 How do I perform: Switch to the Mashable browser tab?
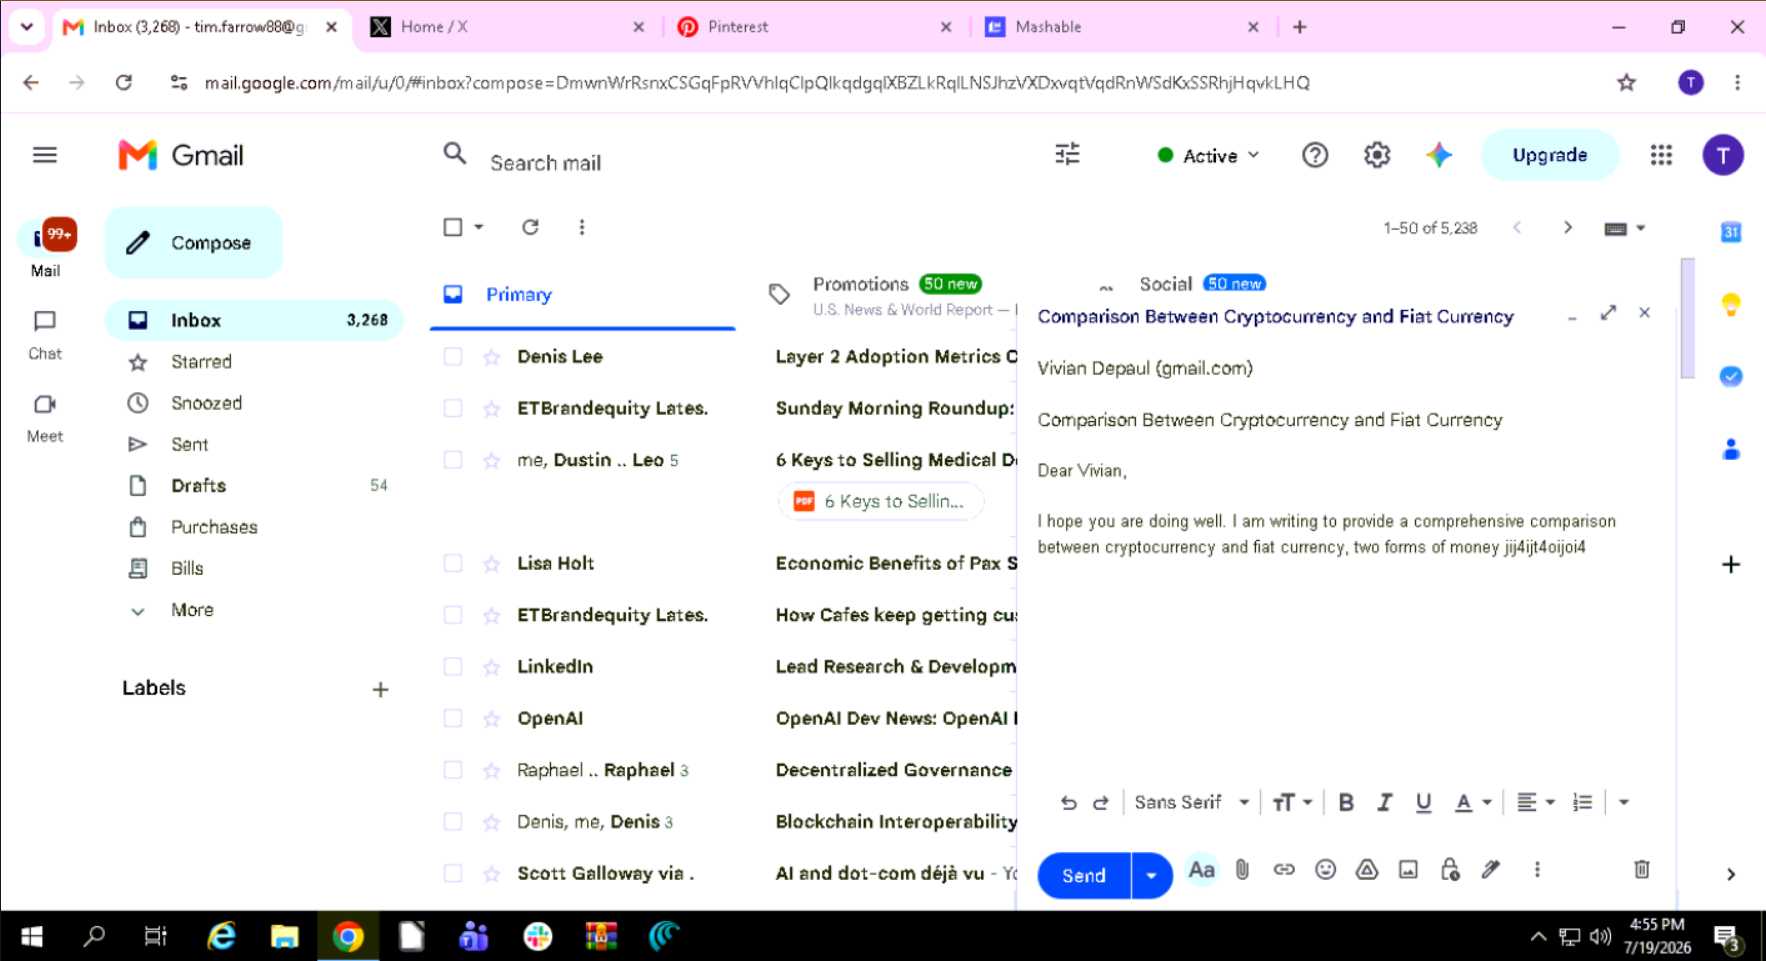pyautogui.click(x=1120, y=27)
